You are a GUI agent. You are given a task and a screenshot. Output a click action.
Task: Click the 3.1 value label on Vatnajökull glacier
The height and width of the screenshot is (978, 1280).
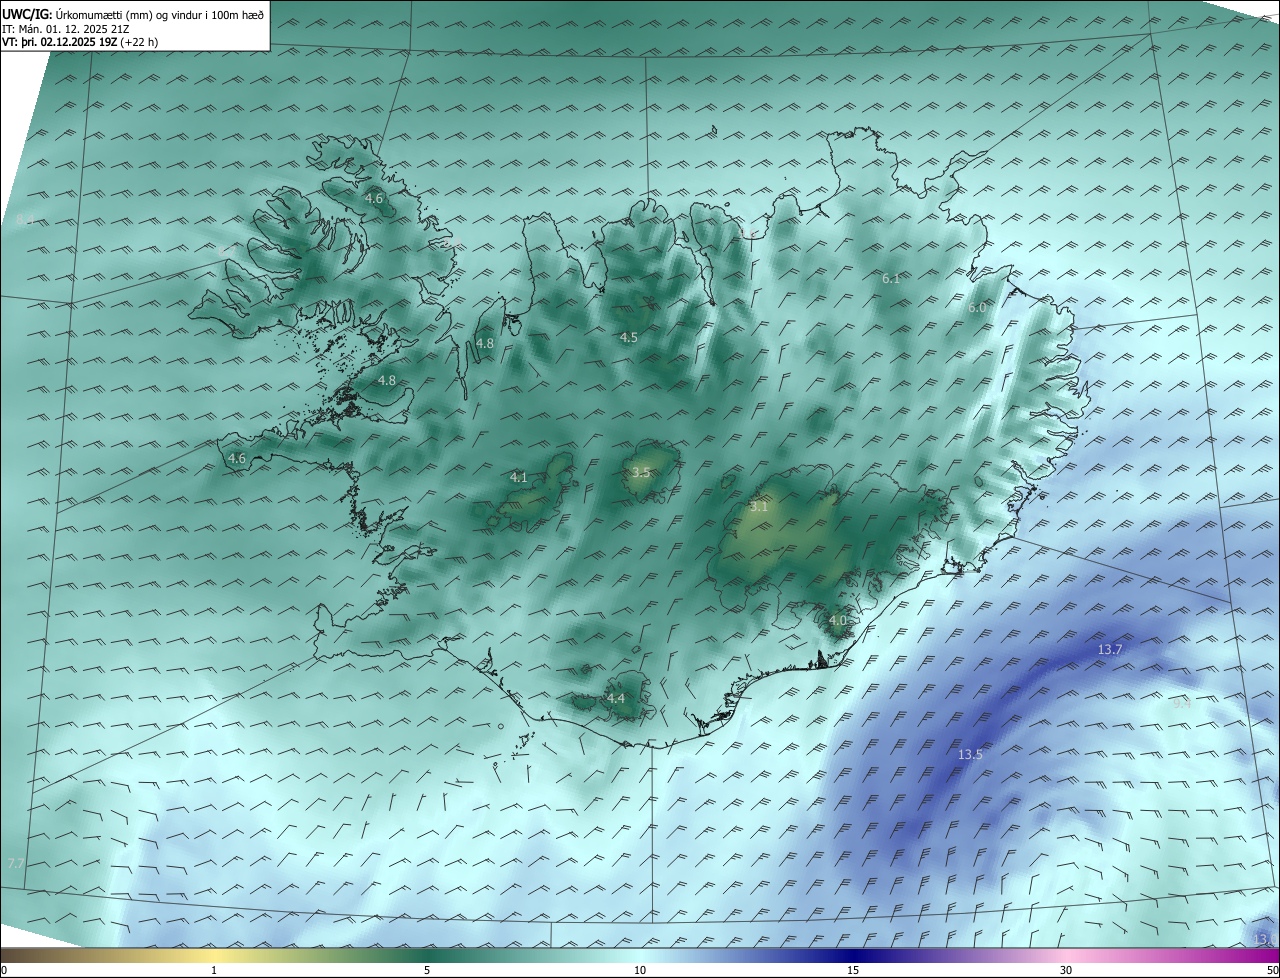point(759,507)
